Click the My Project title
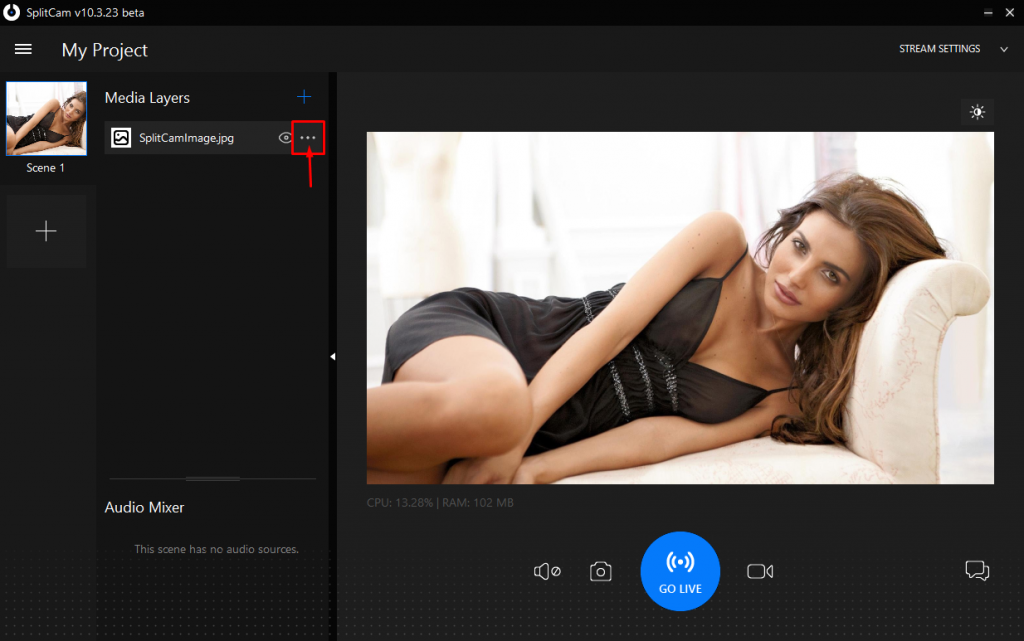Screen dimensions: 1024x641 [104, 50]
